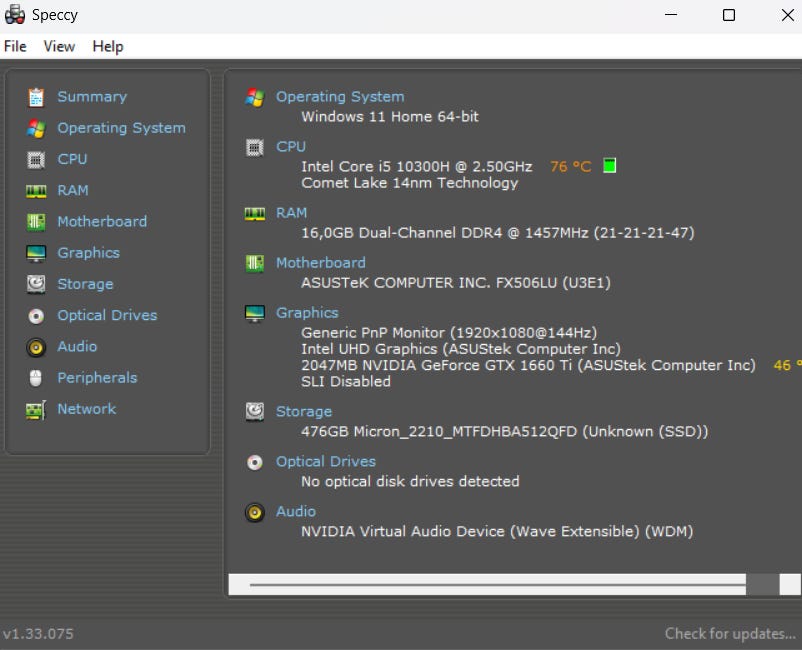Open the Graphics section in sidebar

(88, 253)
